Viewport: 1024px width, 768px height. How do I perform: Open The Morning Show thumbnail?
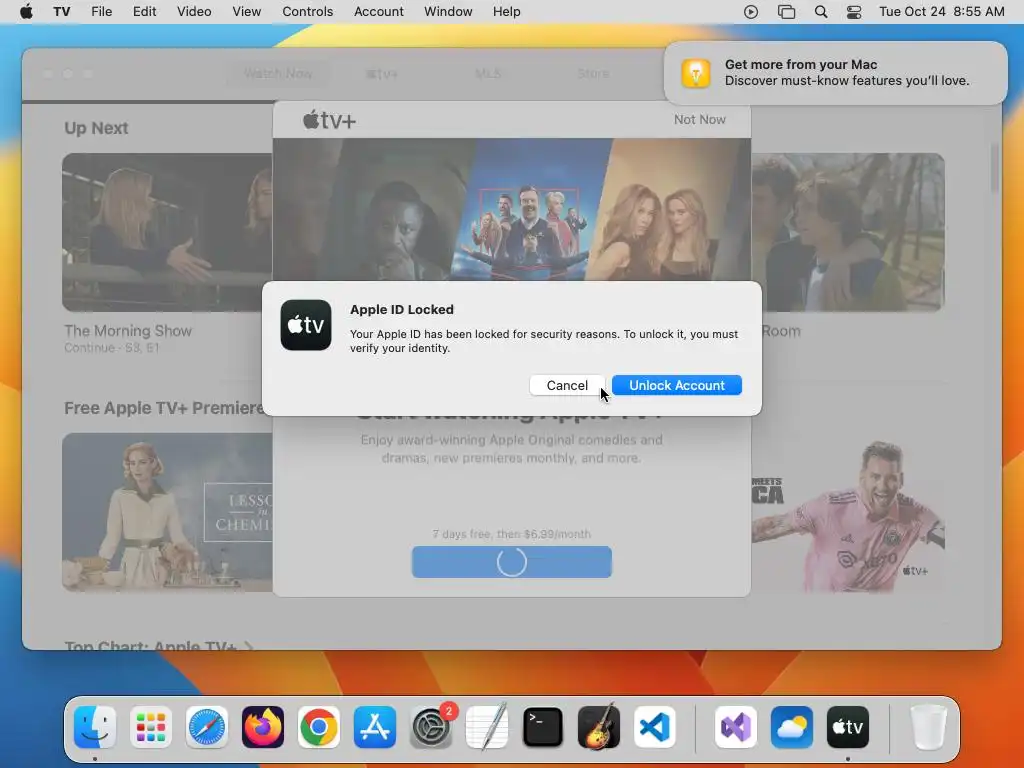pos(167,232)
